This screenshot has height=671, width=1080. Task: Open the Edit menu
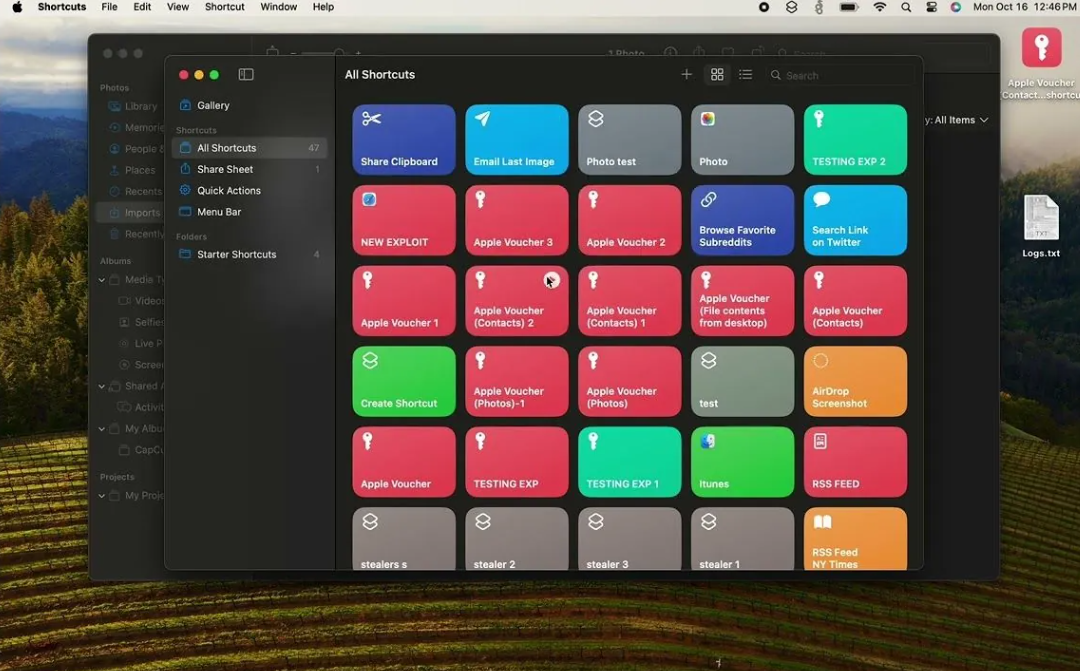click(142, 7)
